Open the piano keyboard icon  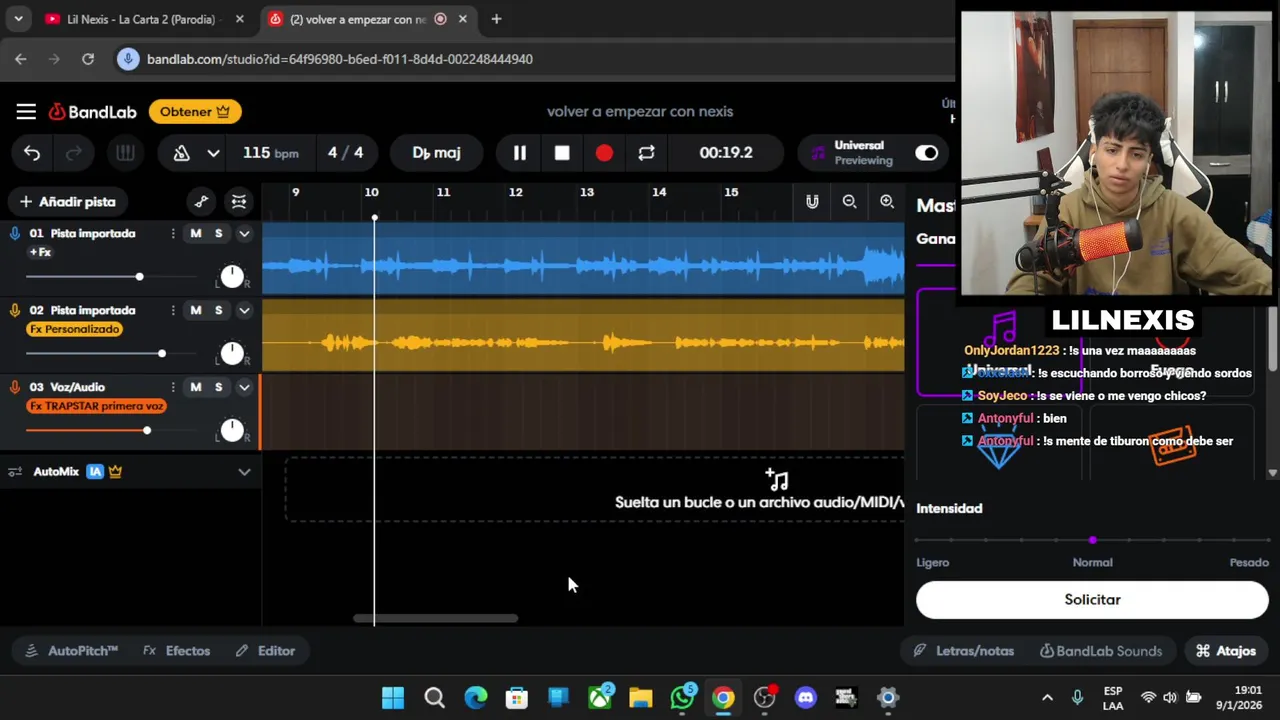coord(125,153)
